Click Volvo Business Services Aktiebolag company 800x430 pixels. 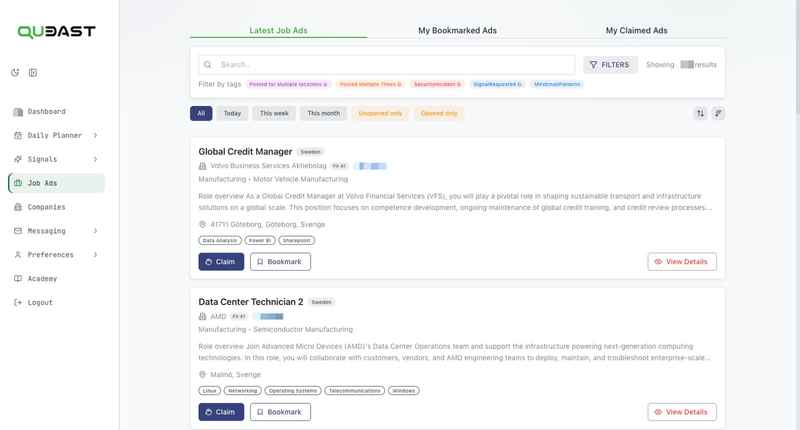[x=268, y=166]
